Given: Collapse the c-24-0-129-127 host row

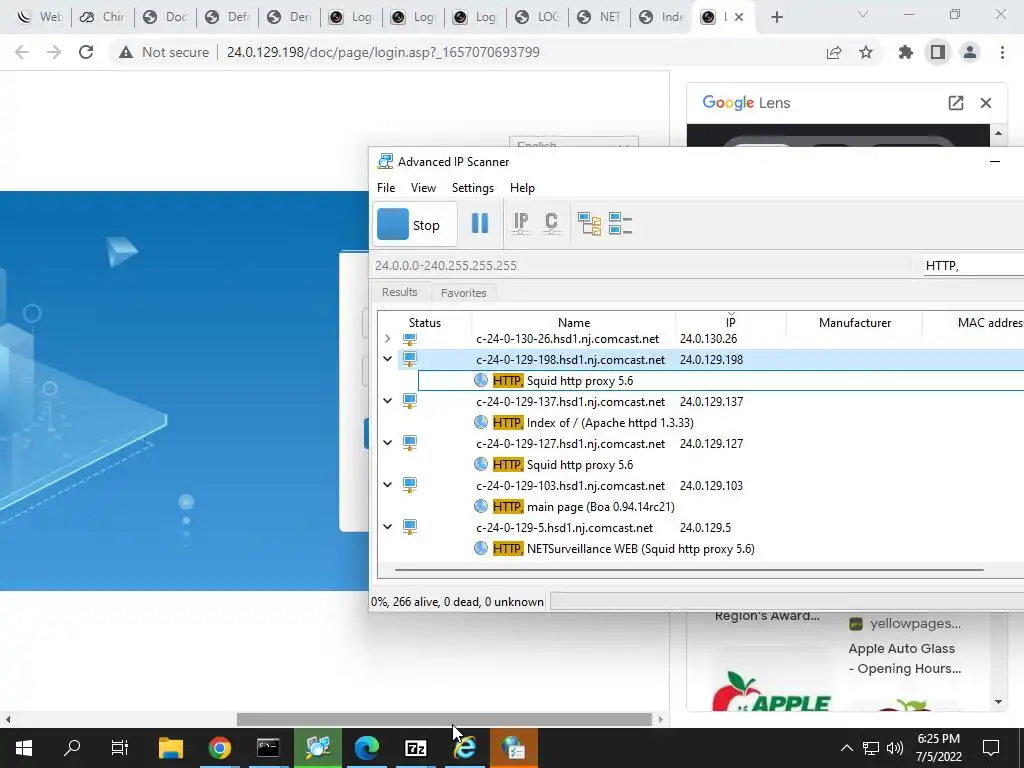Looking at the screenshot, I should [387, 443].
